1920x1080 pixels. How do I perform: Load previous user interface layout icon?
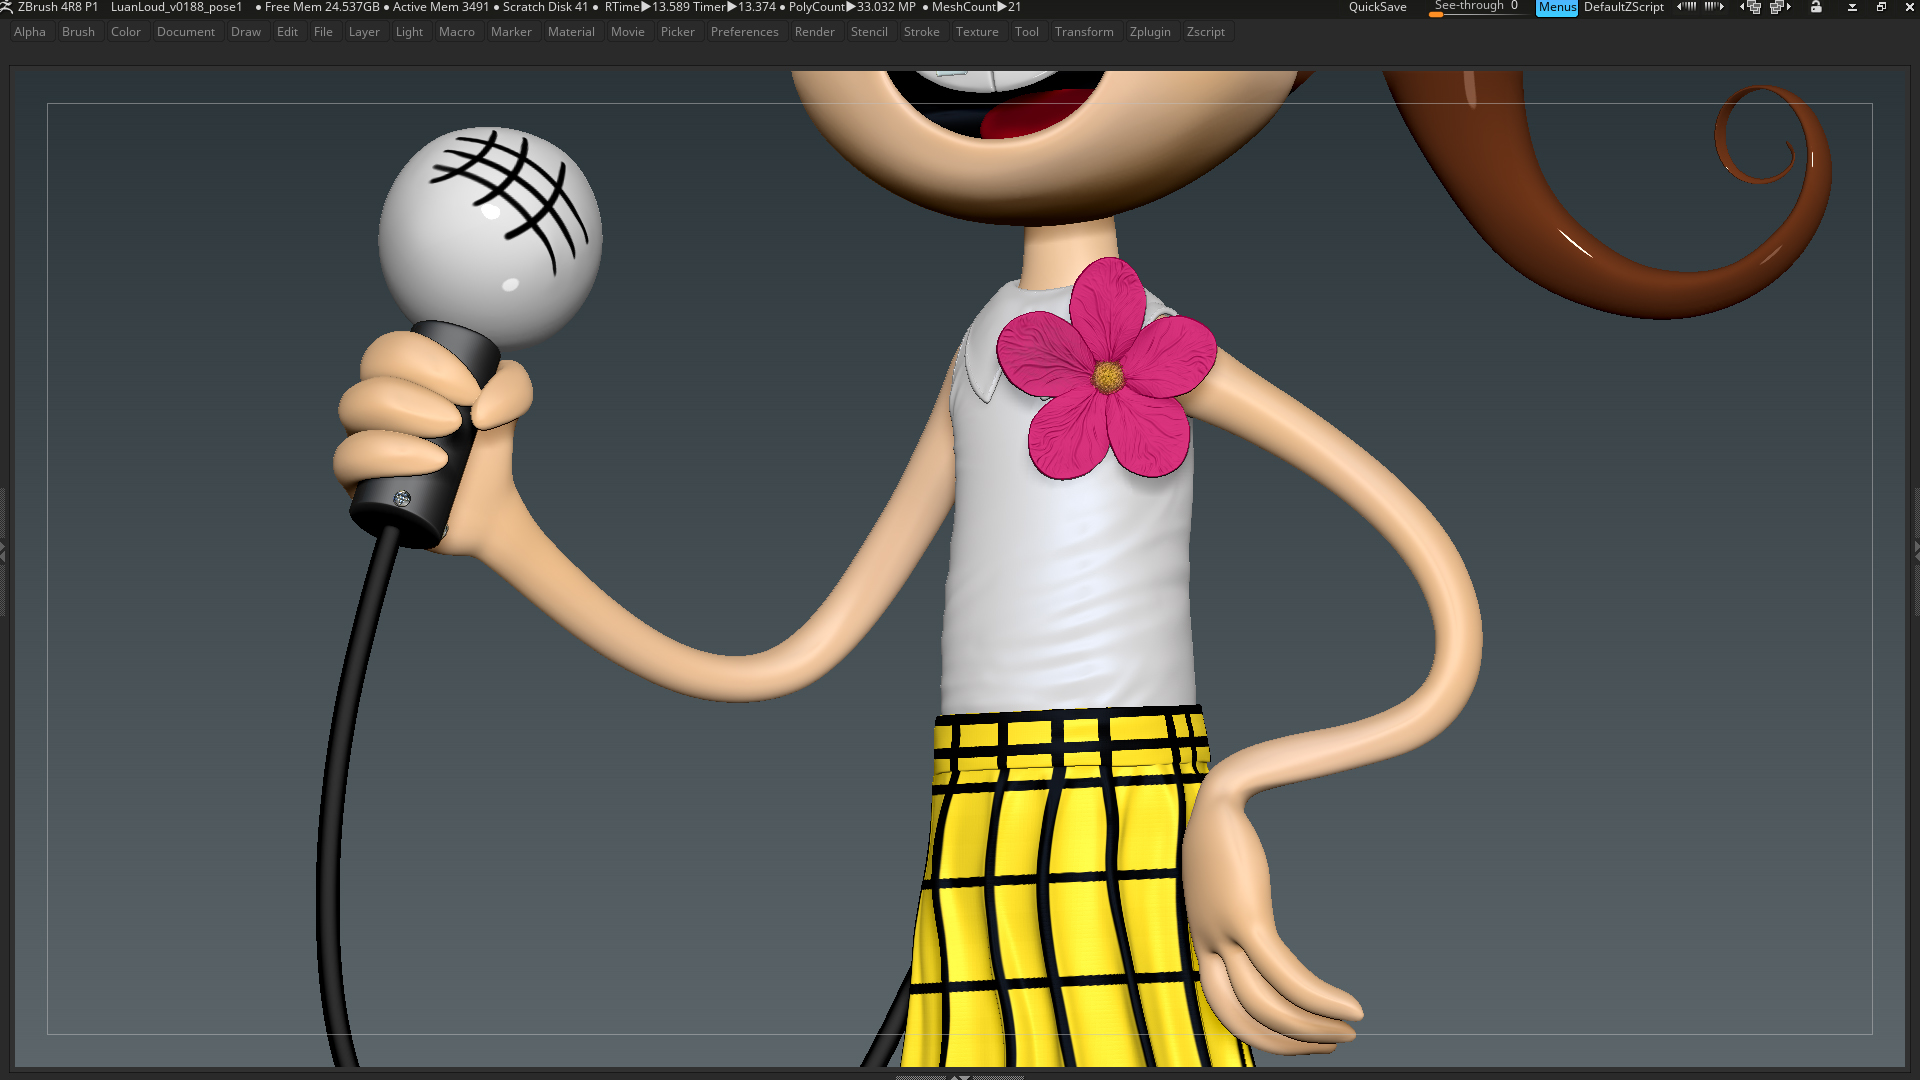pos(1751,7)
